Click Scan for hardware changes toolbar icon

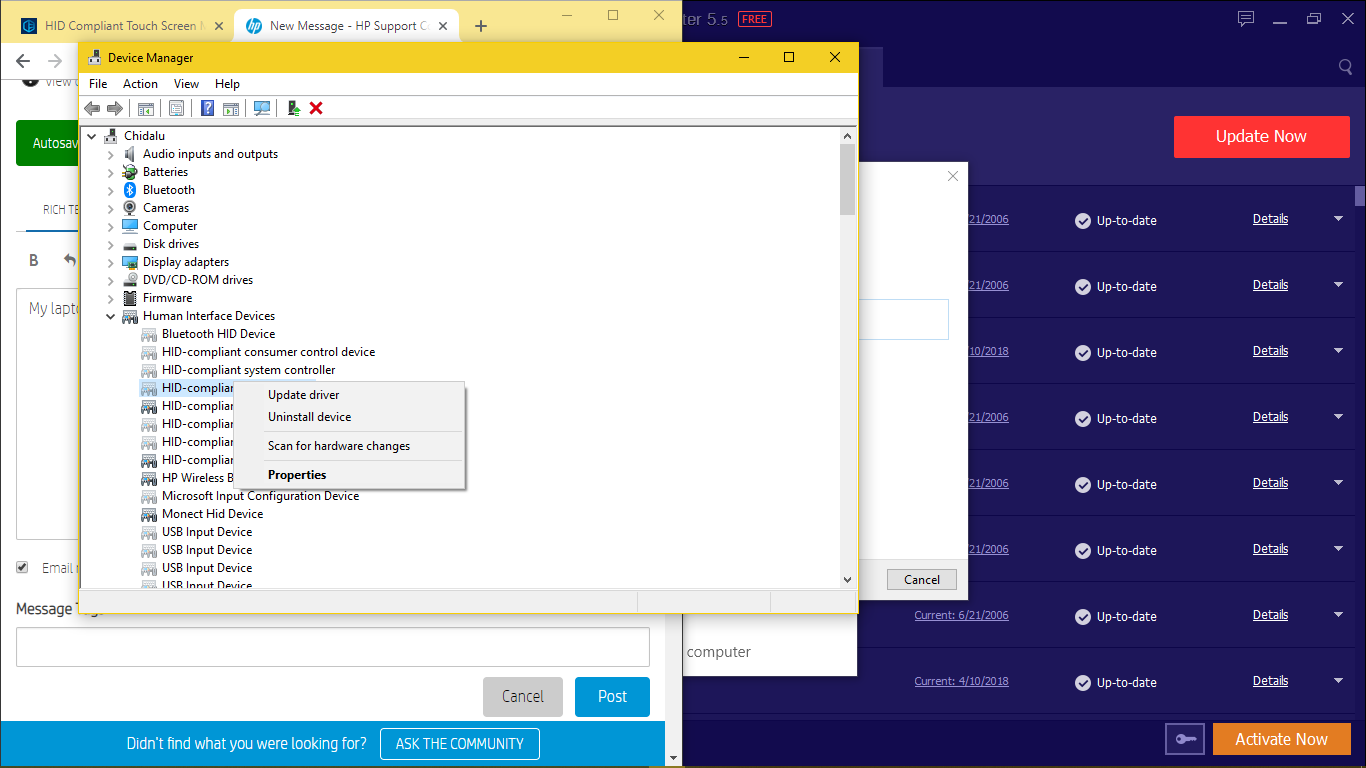coord(262,108)
